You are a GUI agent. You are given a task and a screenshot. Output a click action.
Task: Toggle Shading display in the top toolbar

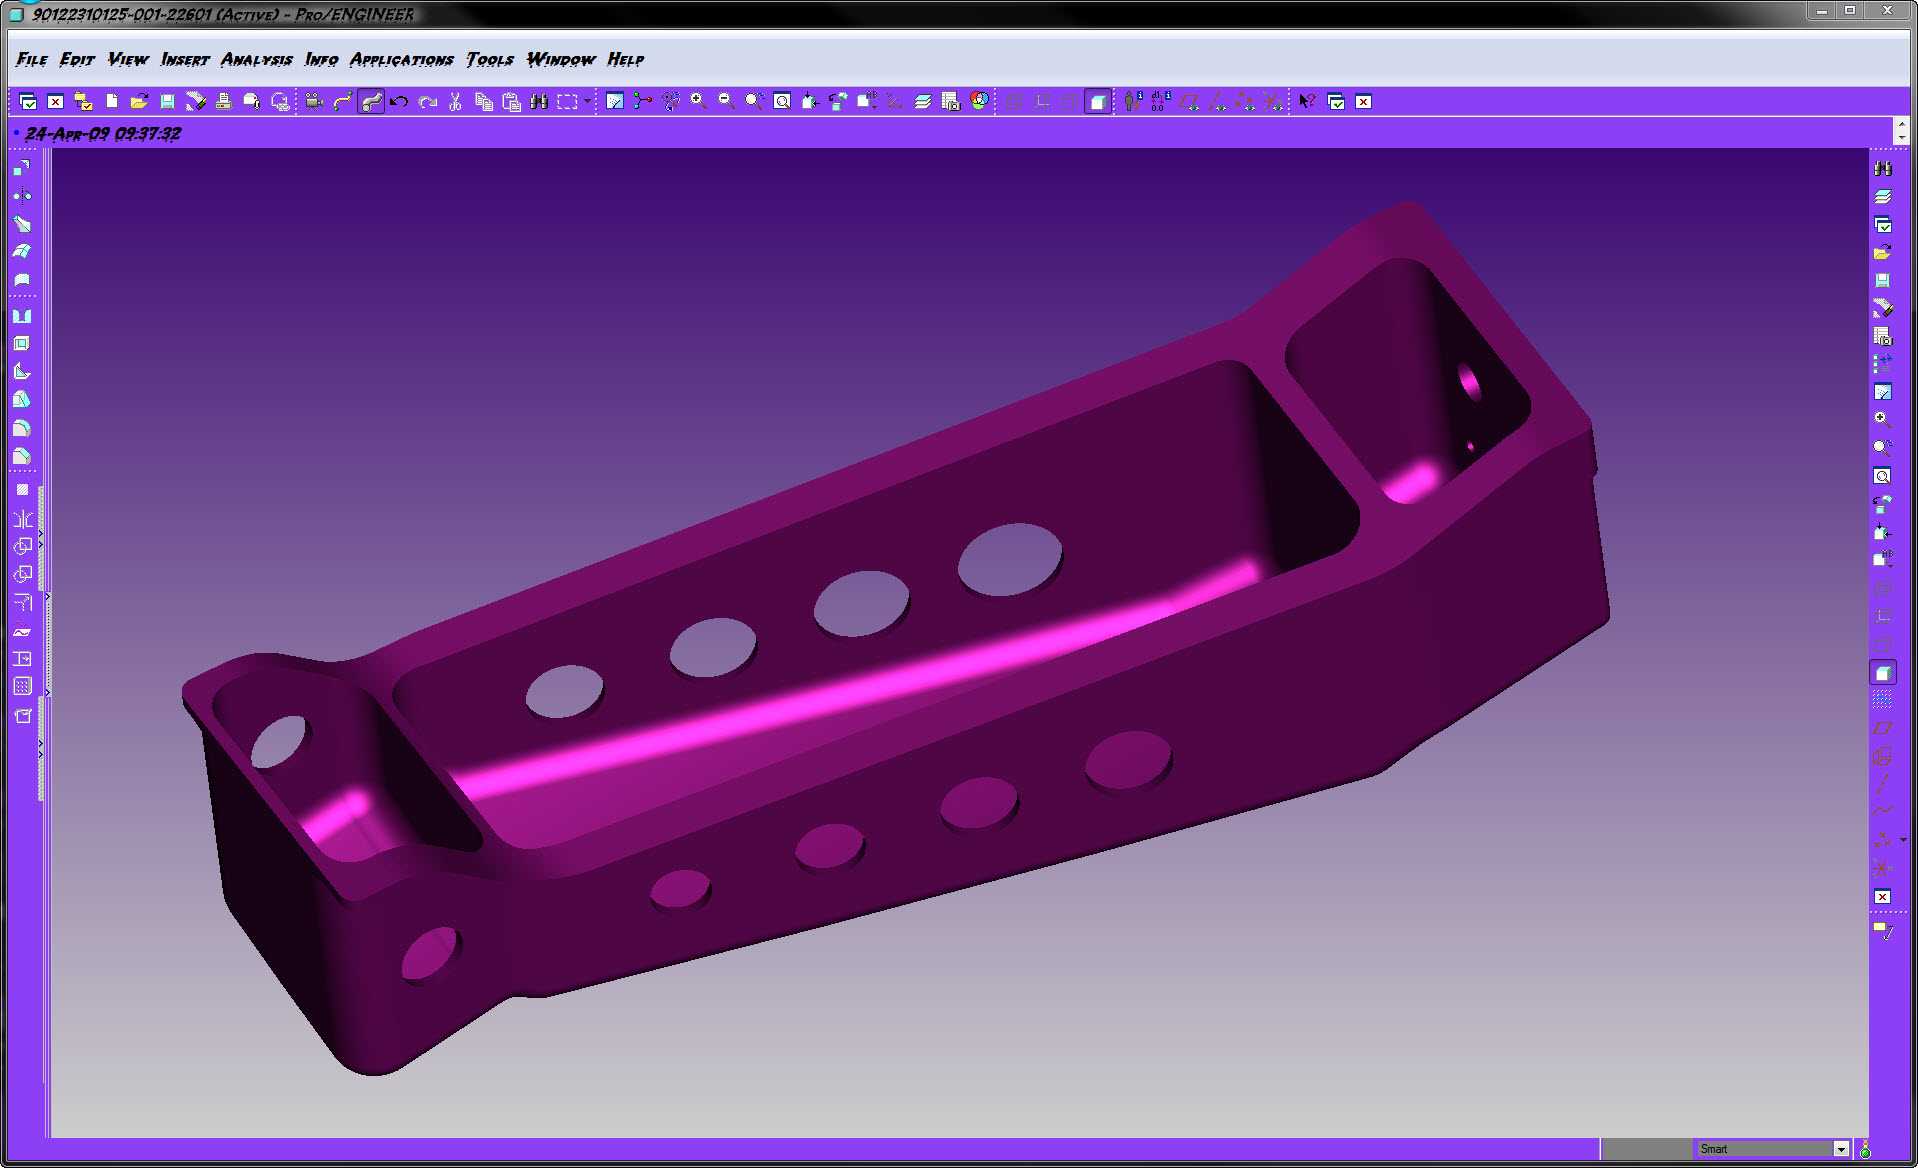[1098, 101]
